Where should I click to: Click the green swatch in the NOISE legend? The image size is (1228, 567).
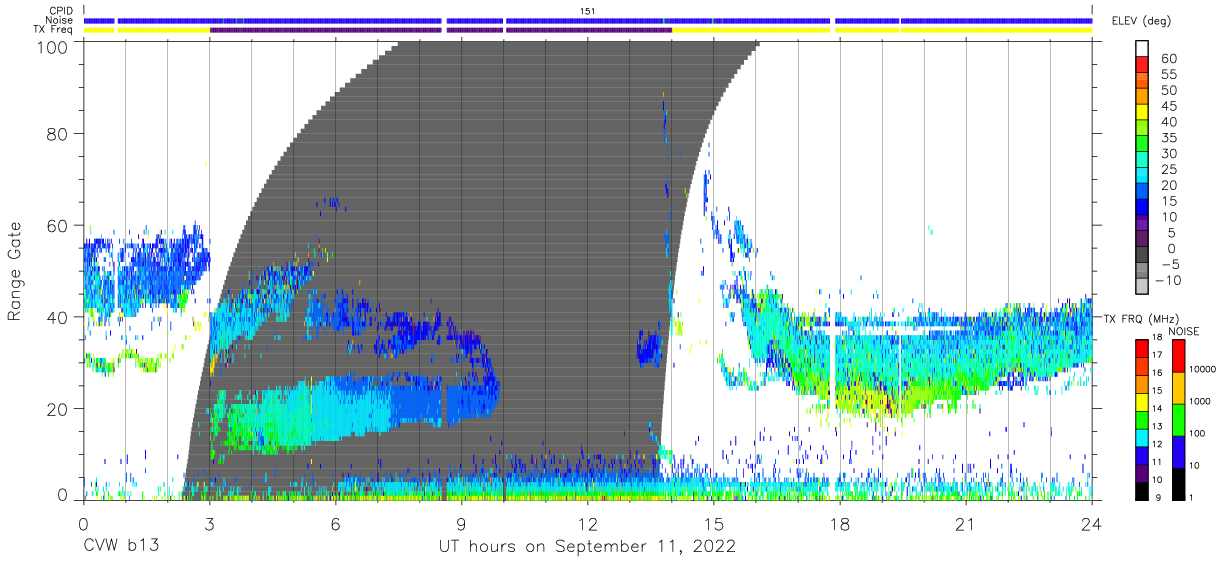(1178, 419)
